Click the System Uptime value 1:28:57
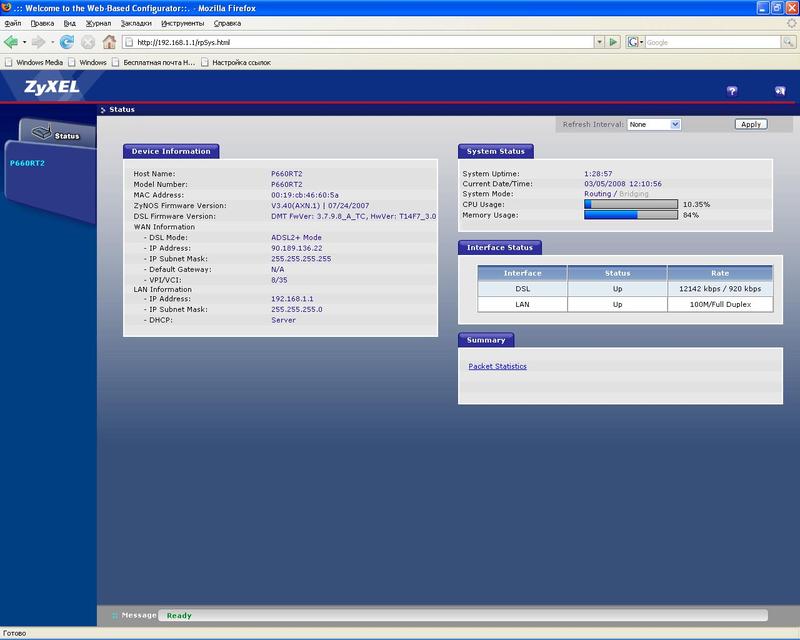 pyautogui.click(x=598, y=174)
